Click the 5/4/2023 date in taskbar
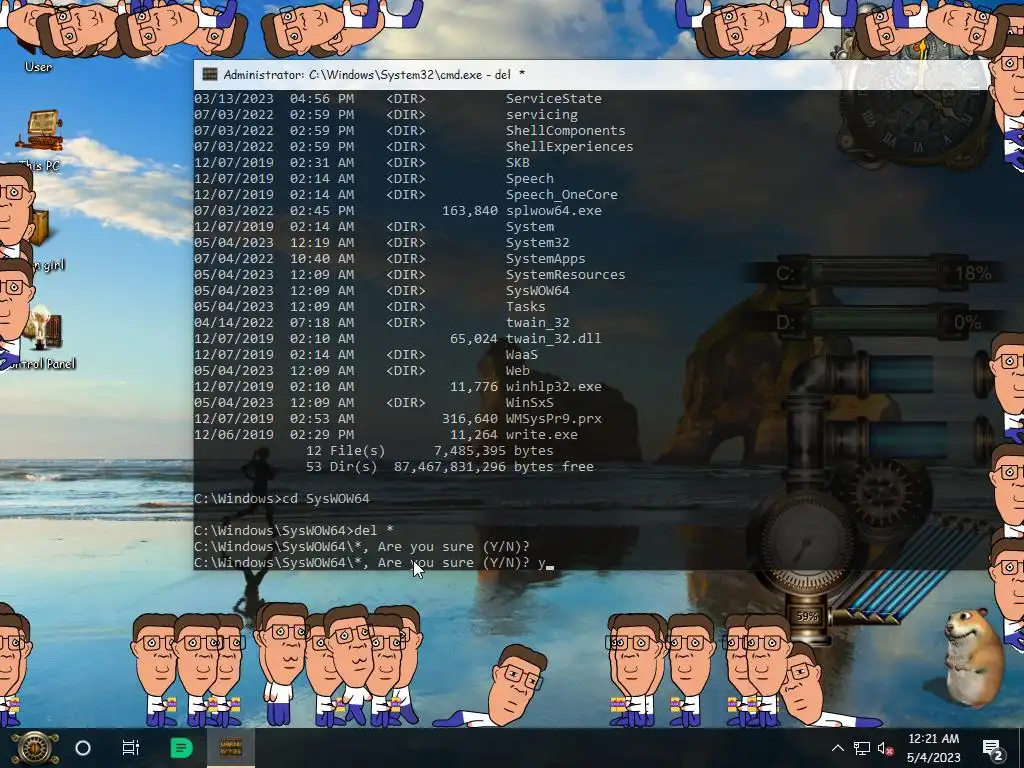Viewport: 1024px width, 768px height. click(x=933, y=758)
